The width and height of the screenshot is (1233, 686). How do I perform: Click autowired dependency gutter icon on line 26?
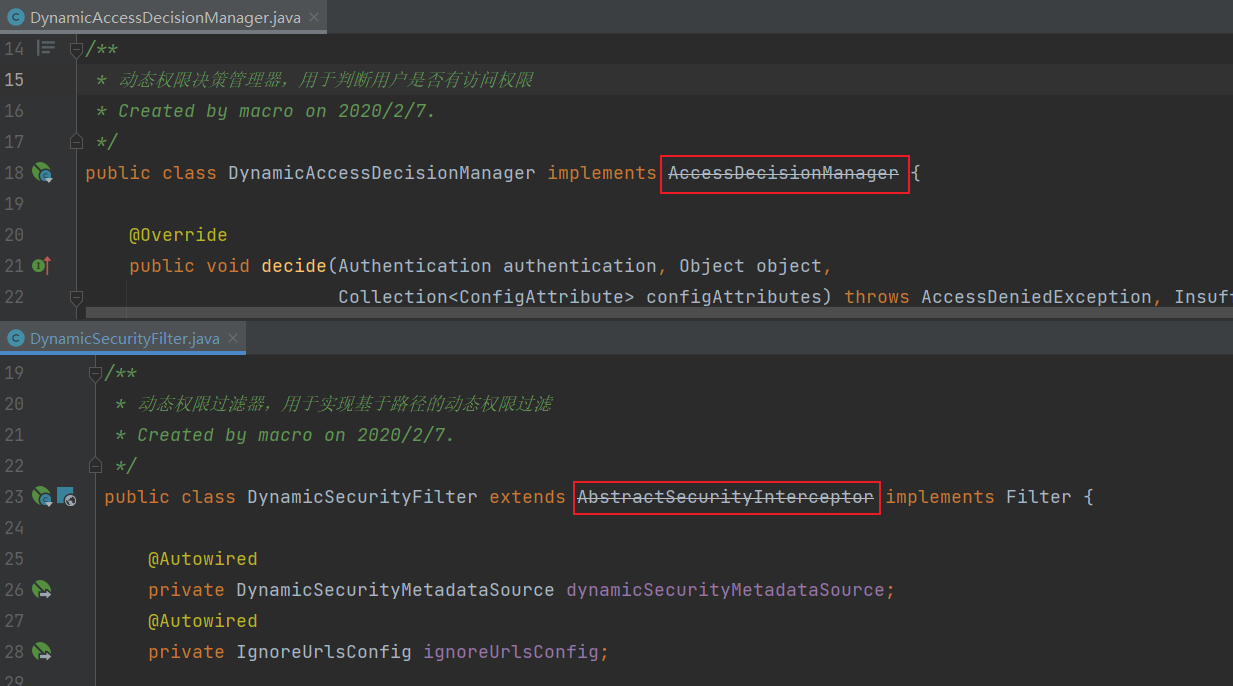click(x=42, y=590)
